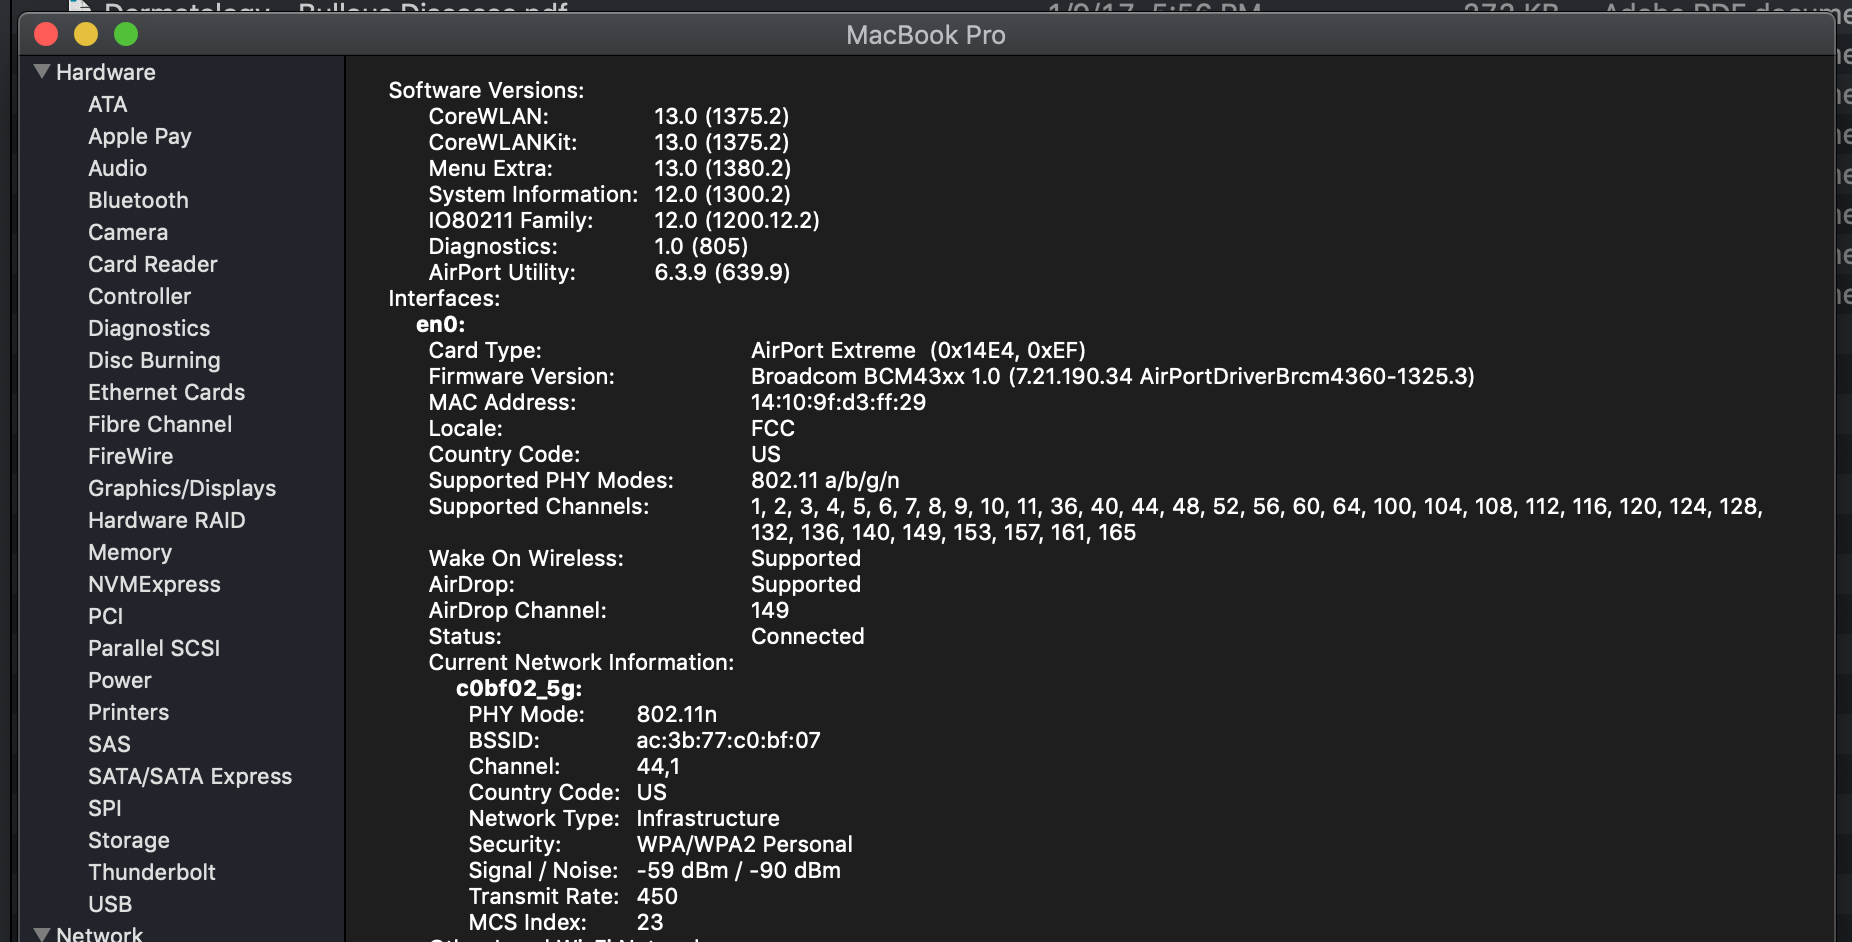Screen dimensions: 1852x942
Task: Click the MAC Address value 14:10:9f:d3:ff:29
Action: [x=838, y=402]
